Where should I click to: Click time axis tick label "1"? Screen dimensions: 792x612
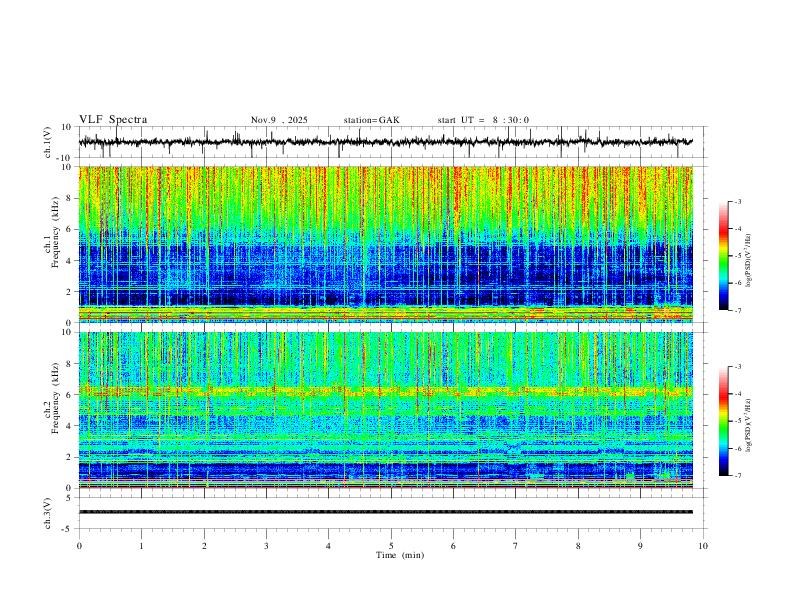[142, 546]
